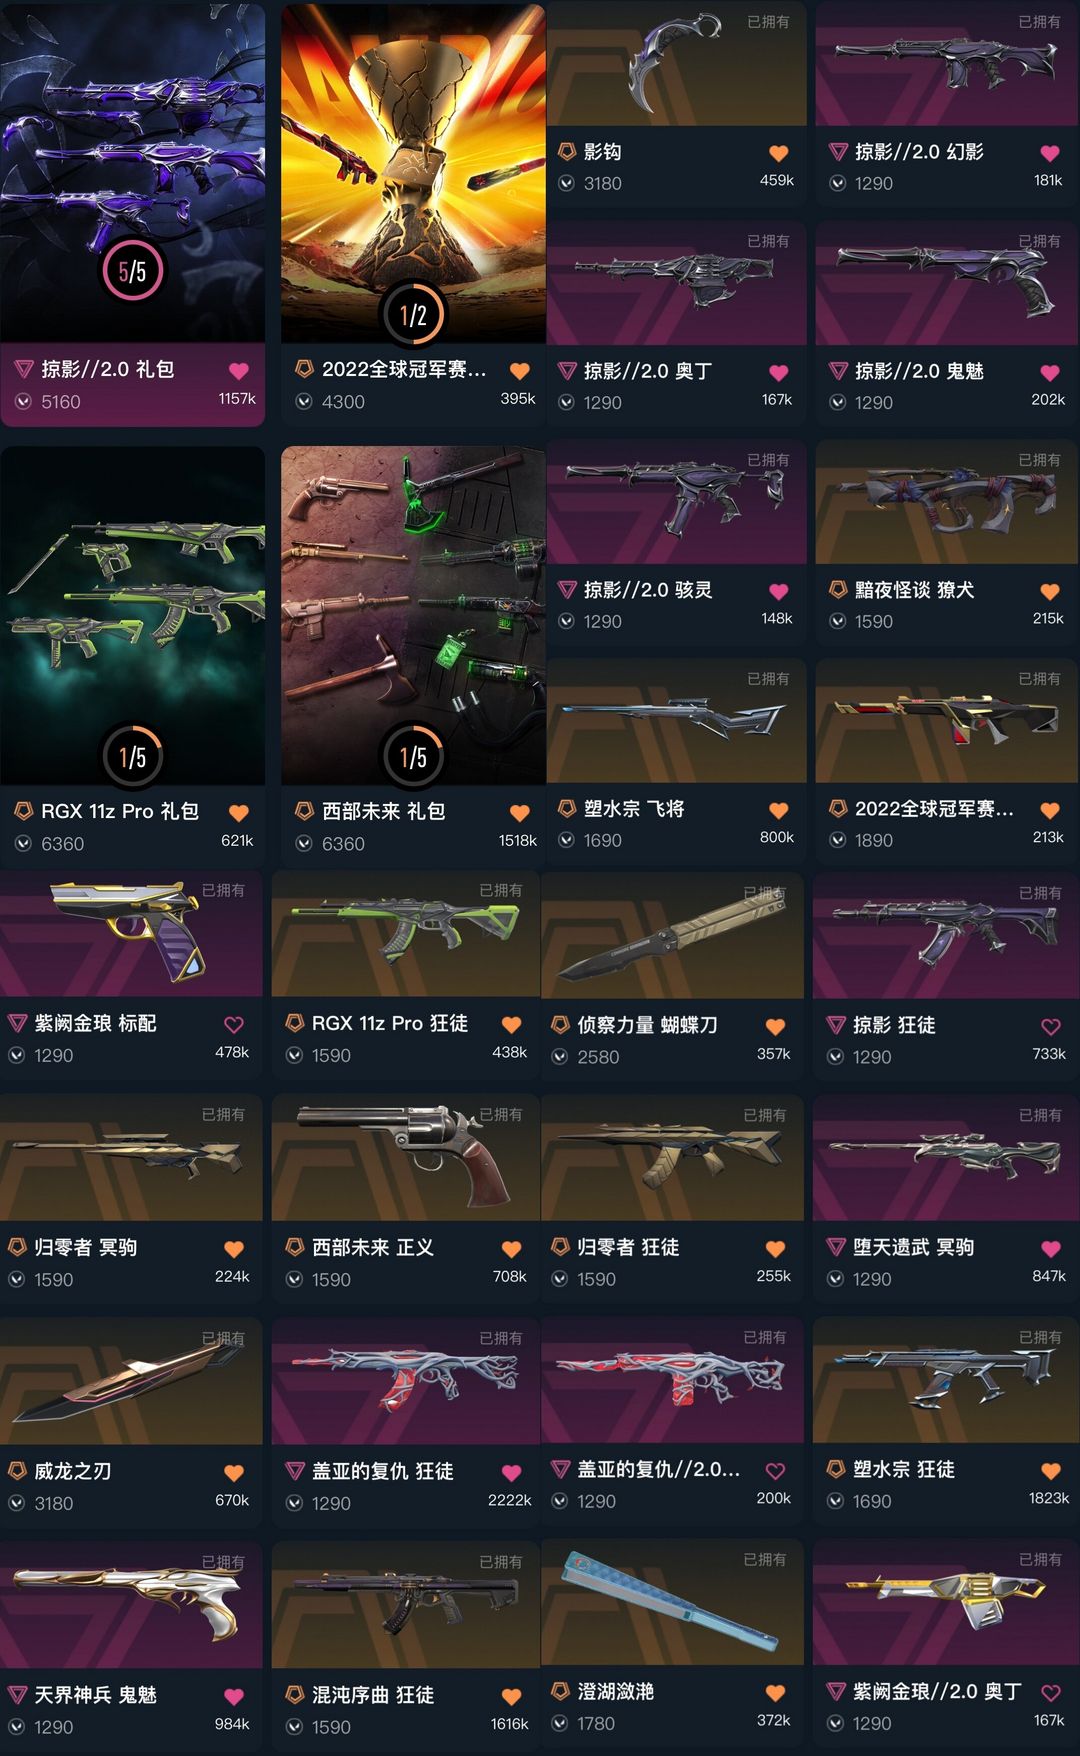Image resolution: width=1080 pixels, height=1756 pixels.
Task: Toggle heart on 盖亚的复仇//2.0 skin
Action: (x=775, y=1471)
